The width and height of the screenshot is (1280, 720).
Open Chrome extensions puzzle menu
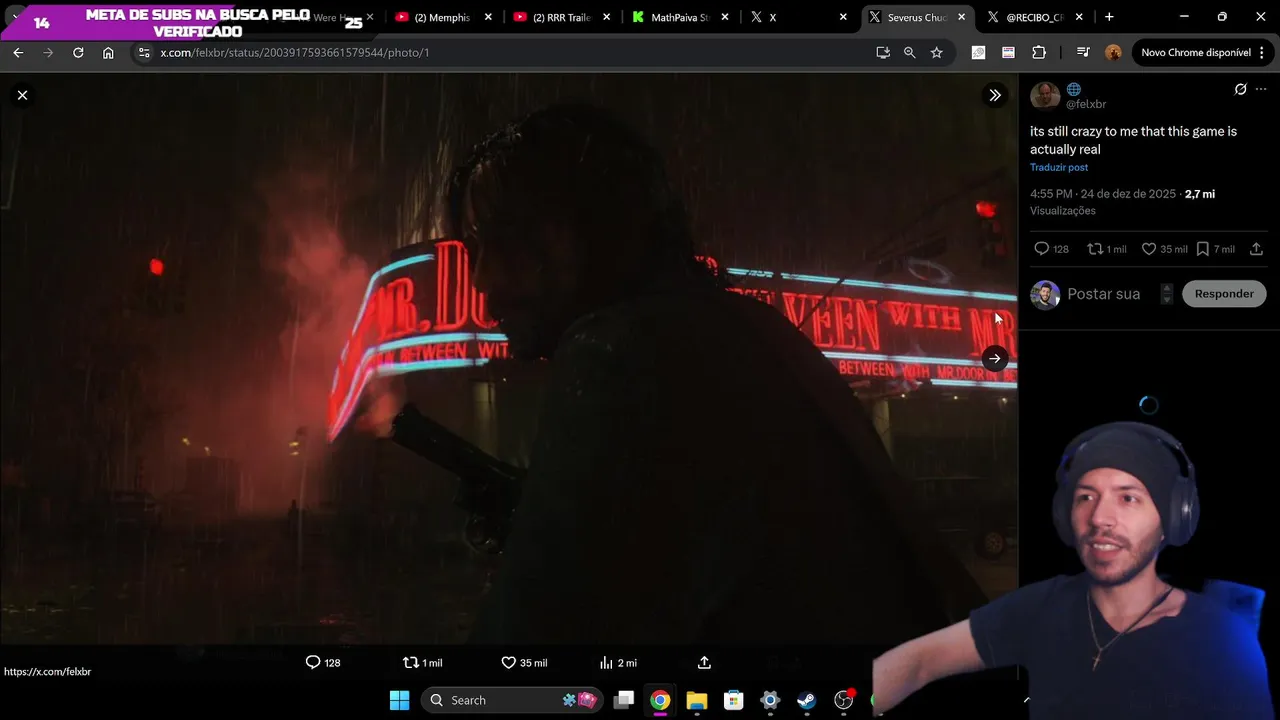1039,52
